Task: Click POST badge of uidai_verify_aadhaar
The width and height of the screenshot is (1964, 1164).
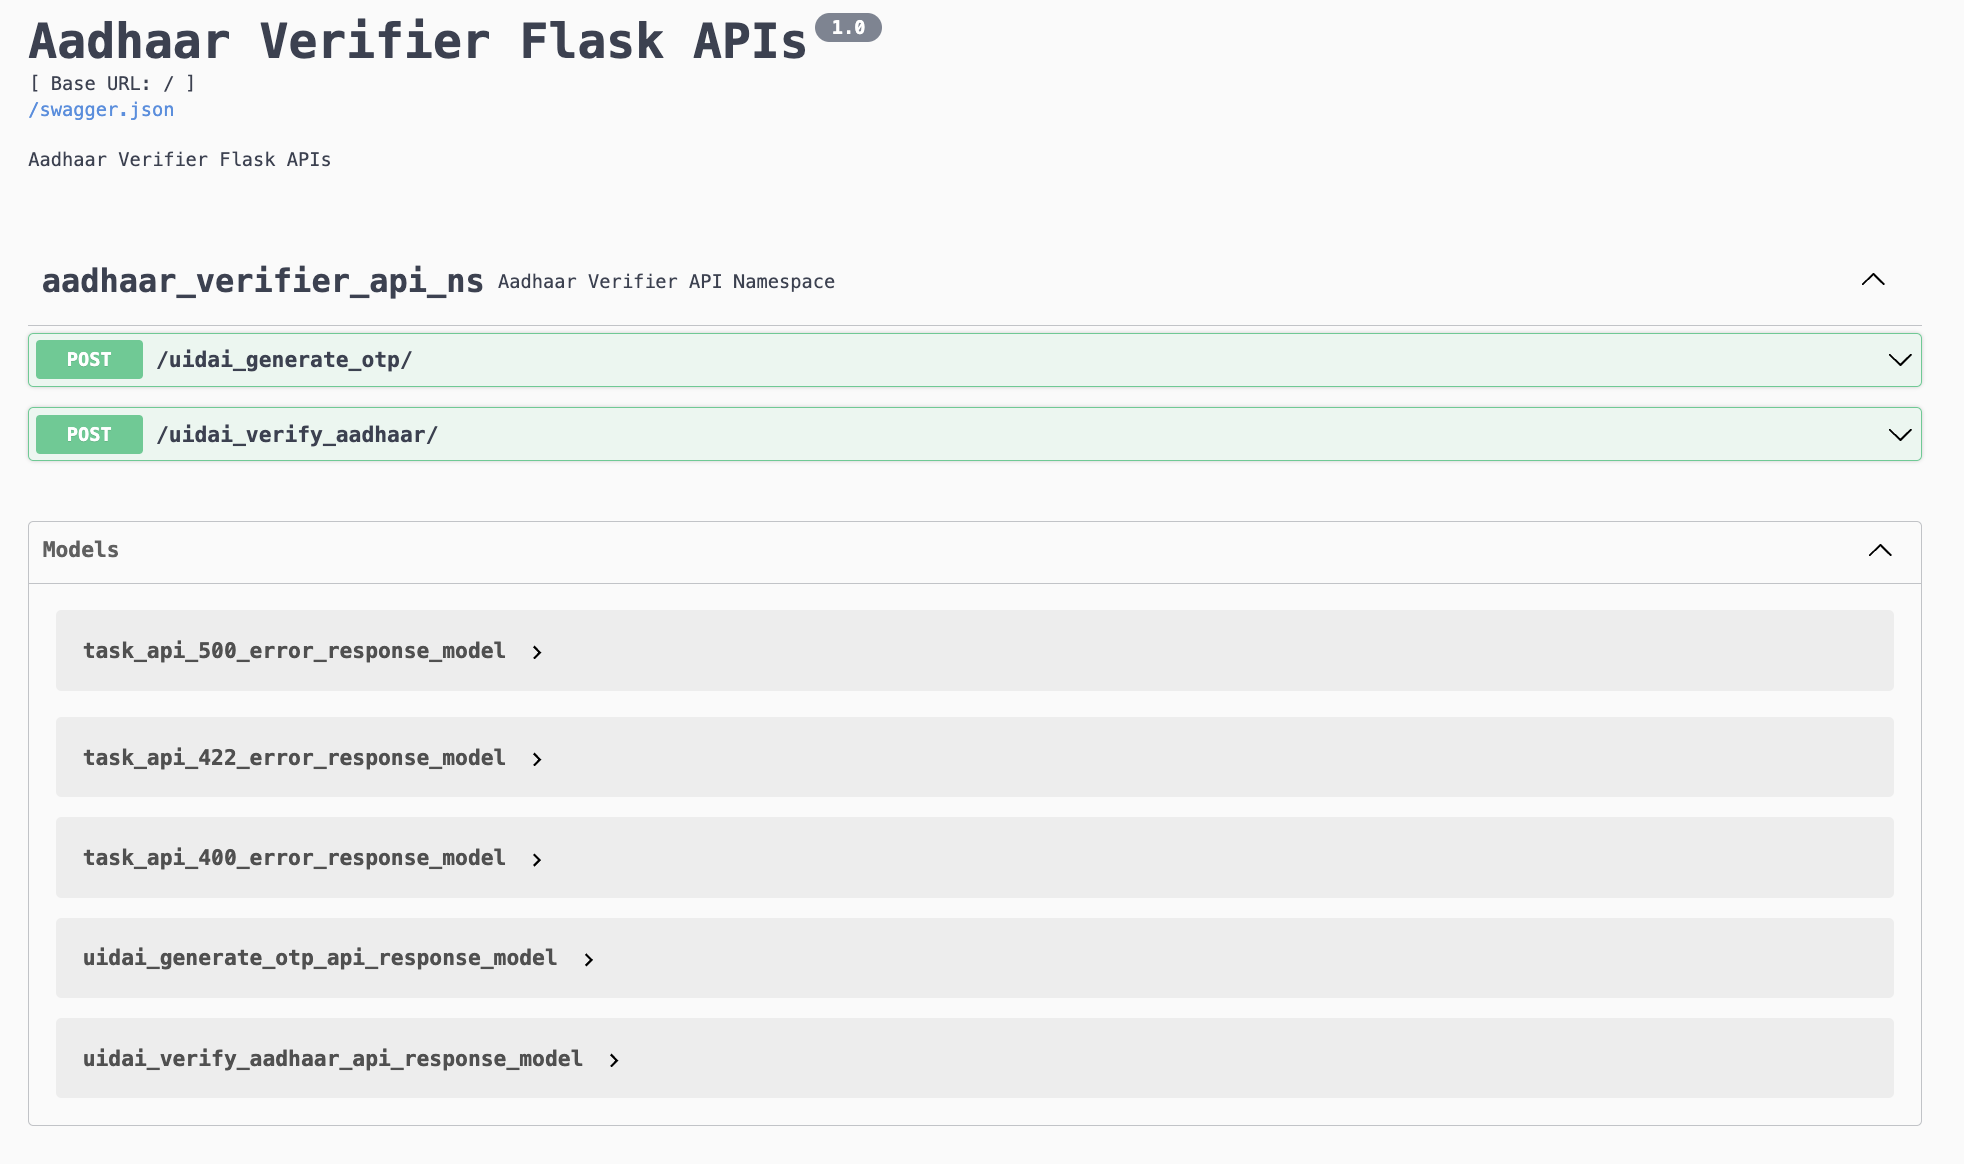Action: point(89,435)
